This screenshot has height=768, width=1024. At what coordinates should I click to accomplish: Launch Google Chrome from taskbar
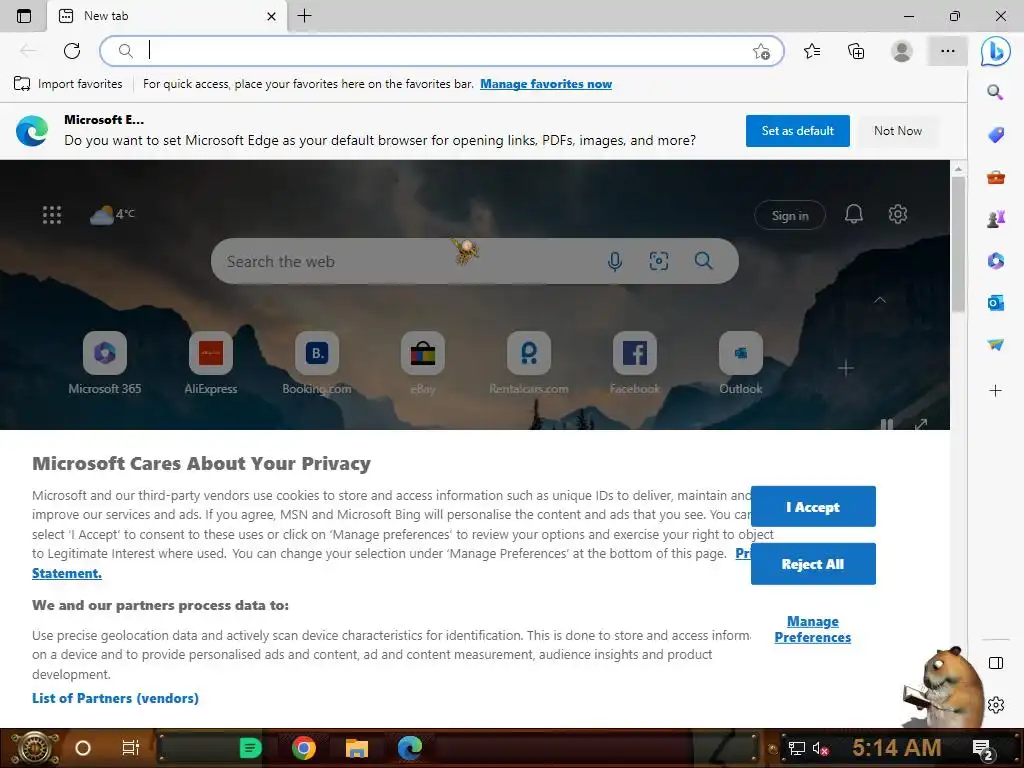click(x=304, y=748)
